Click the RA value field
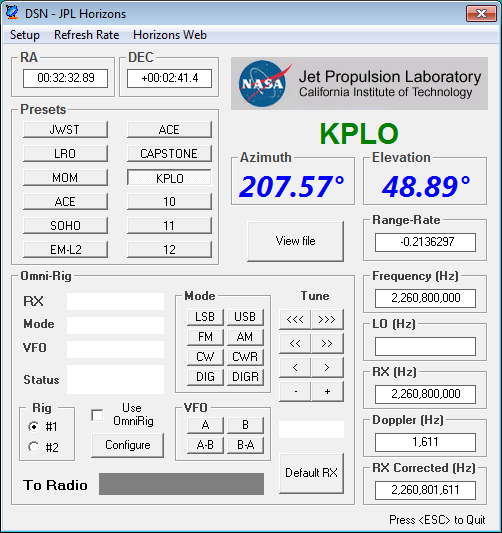 (66, 78)
